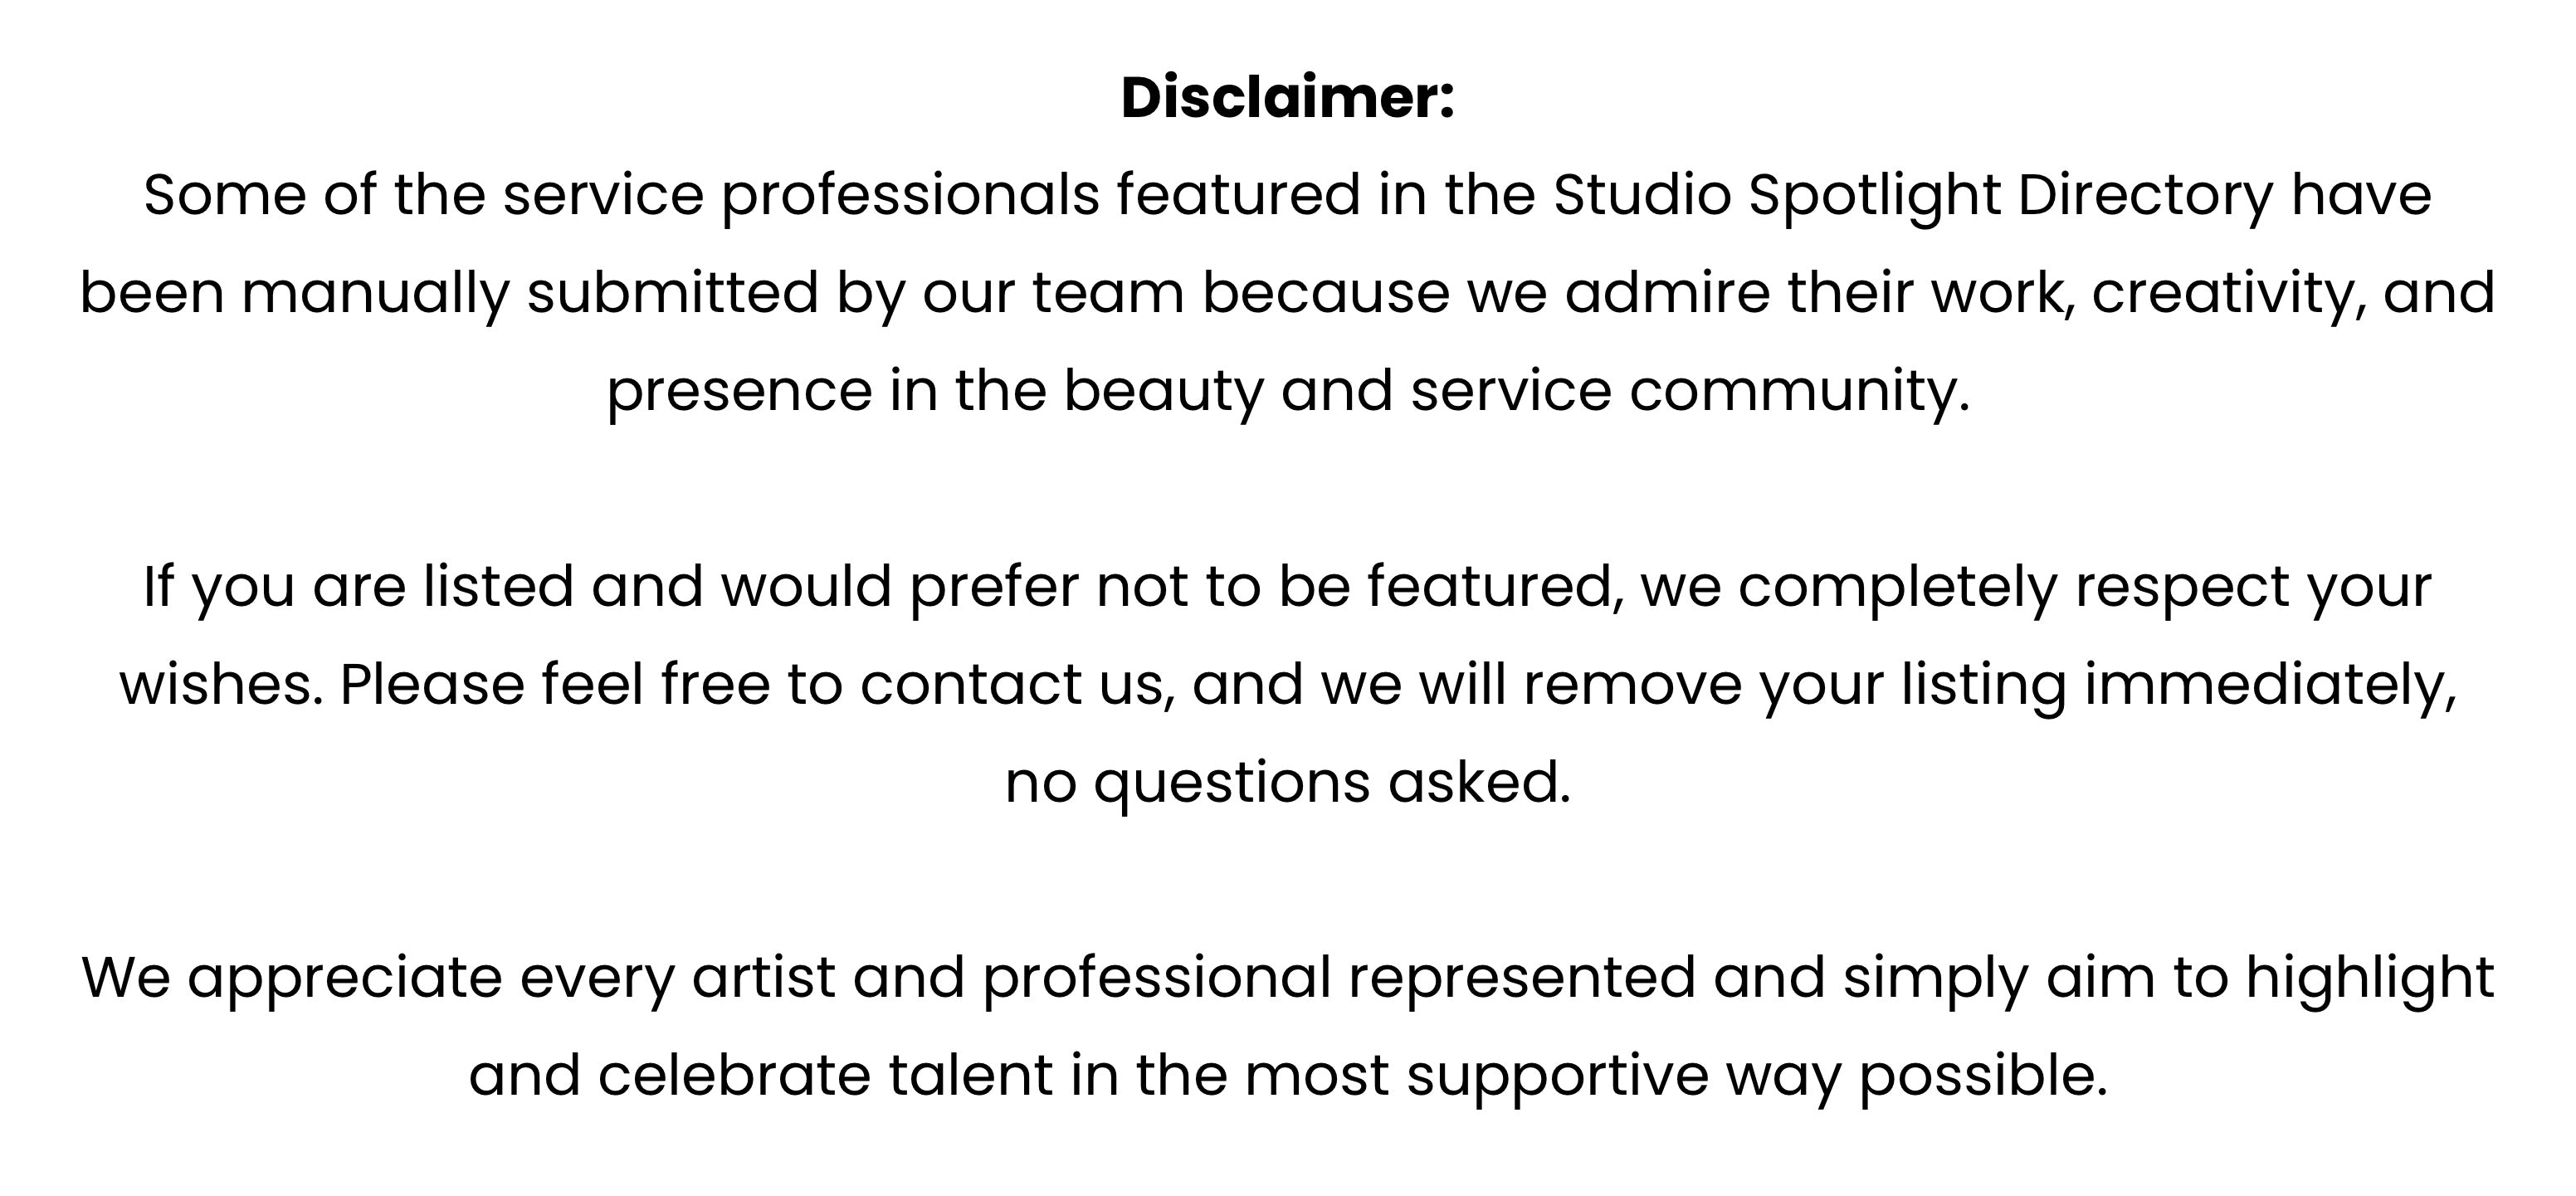
Task: Click the words 'submitted by our team'
Action: [855, 295]
